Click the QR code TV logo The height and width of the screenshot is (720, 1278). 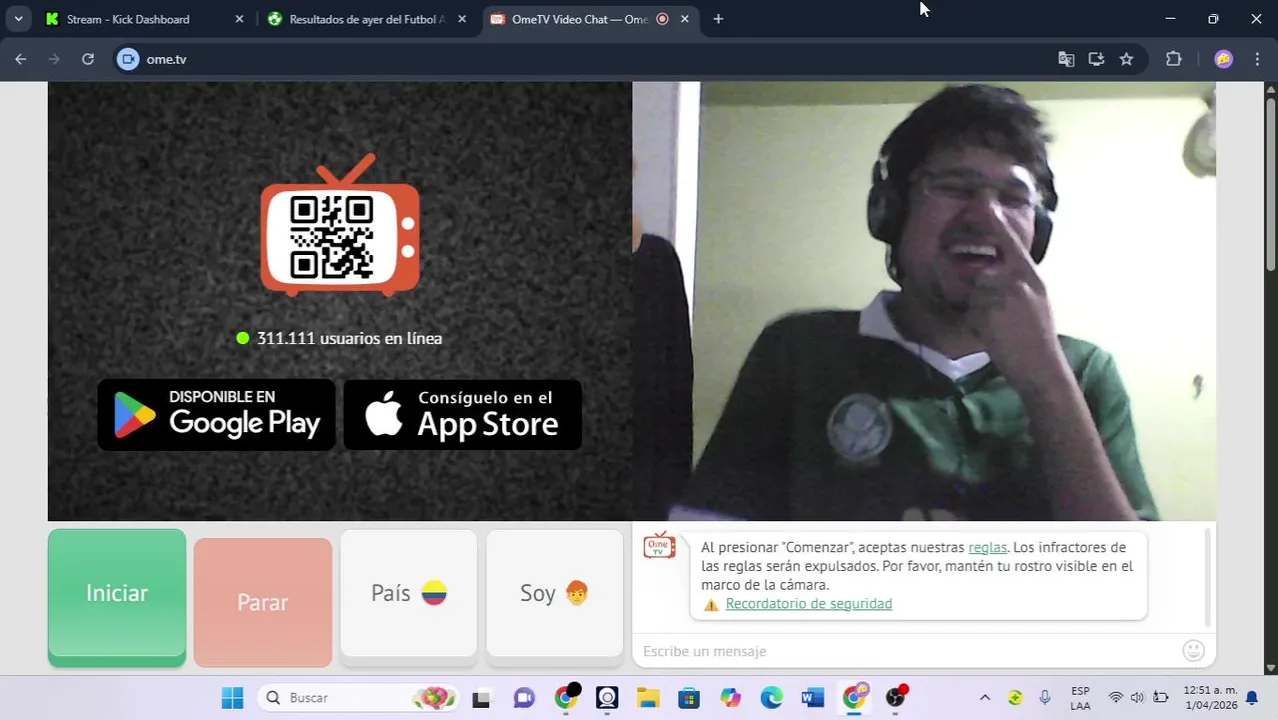(340, 227)
